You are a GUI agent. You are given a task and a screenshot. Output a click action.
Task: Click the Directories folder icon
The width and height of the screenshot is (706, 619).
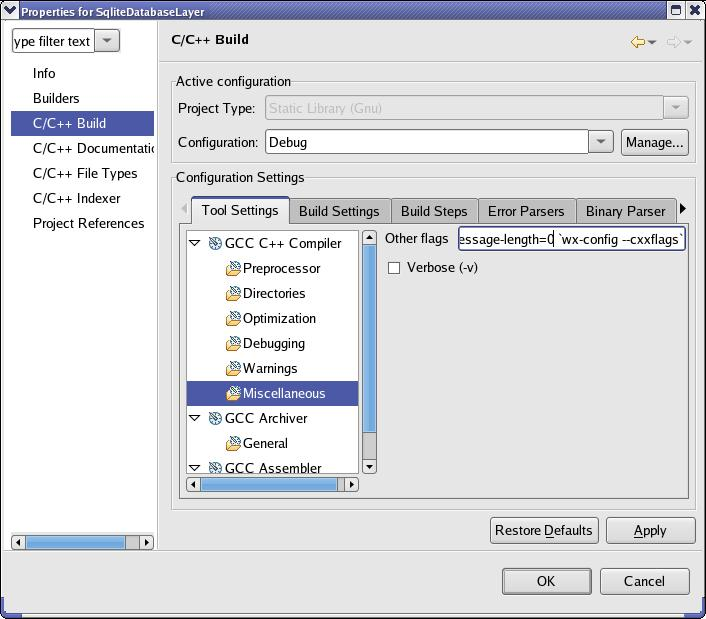[x=233, y=294]
